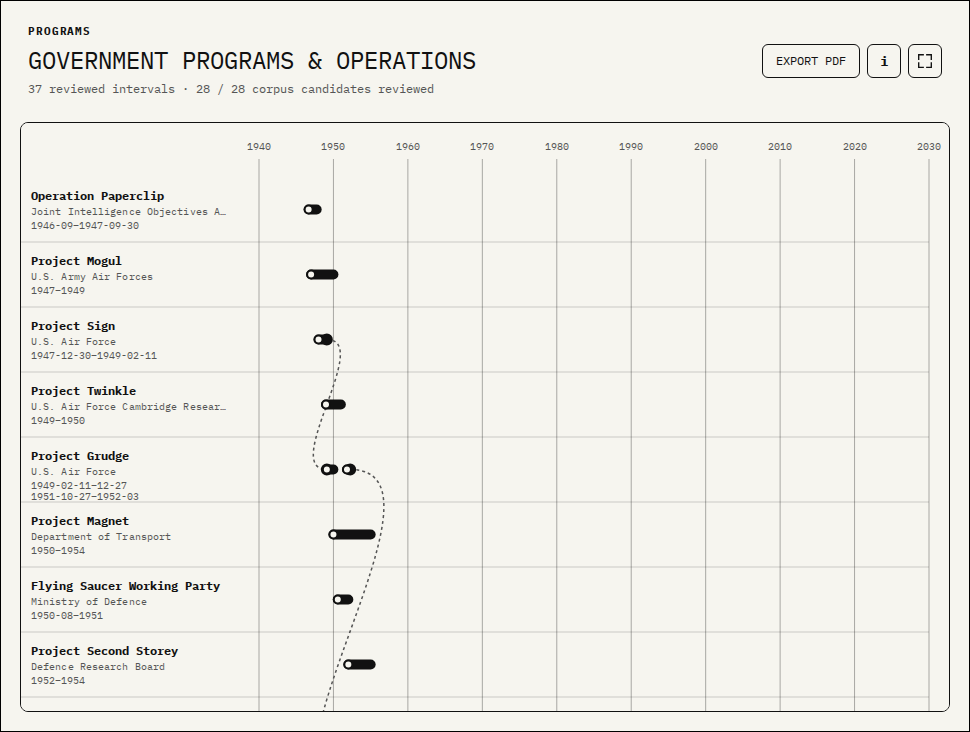Click 'Ministry of Defence' agency text
970x732 pixels.
[89, 601]
